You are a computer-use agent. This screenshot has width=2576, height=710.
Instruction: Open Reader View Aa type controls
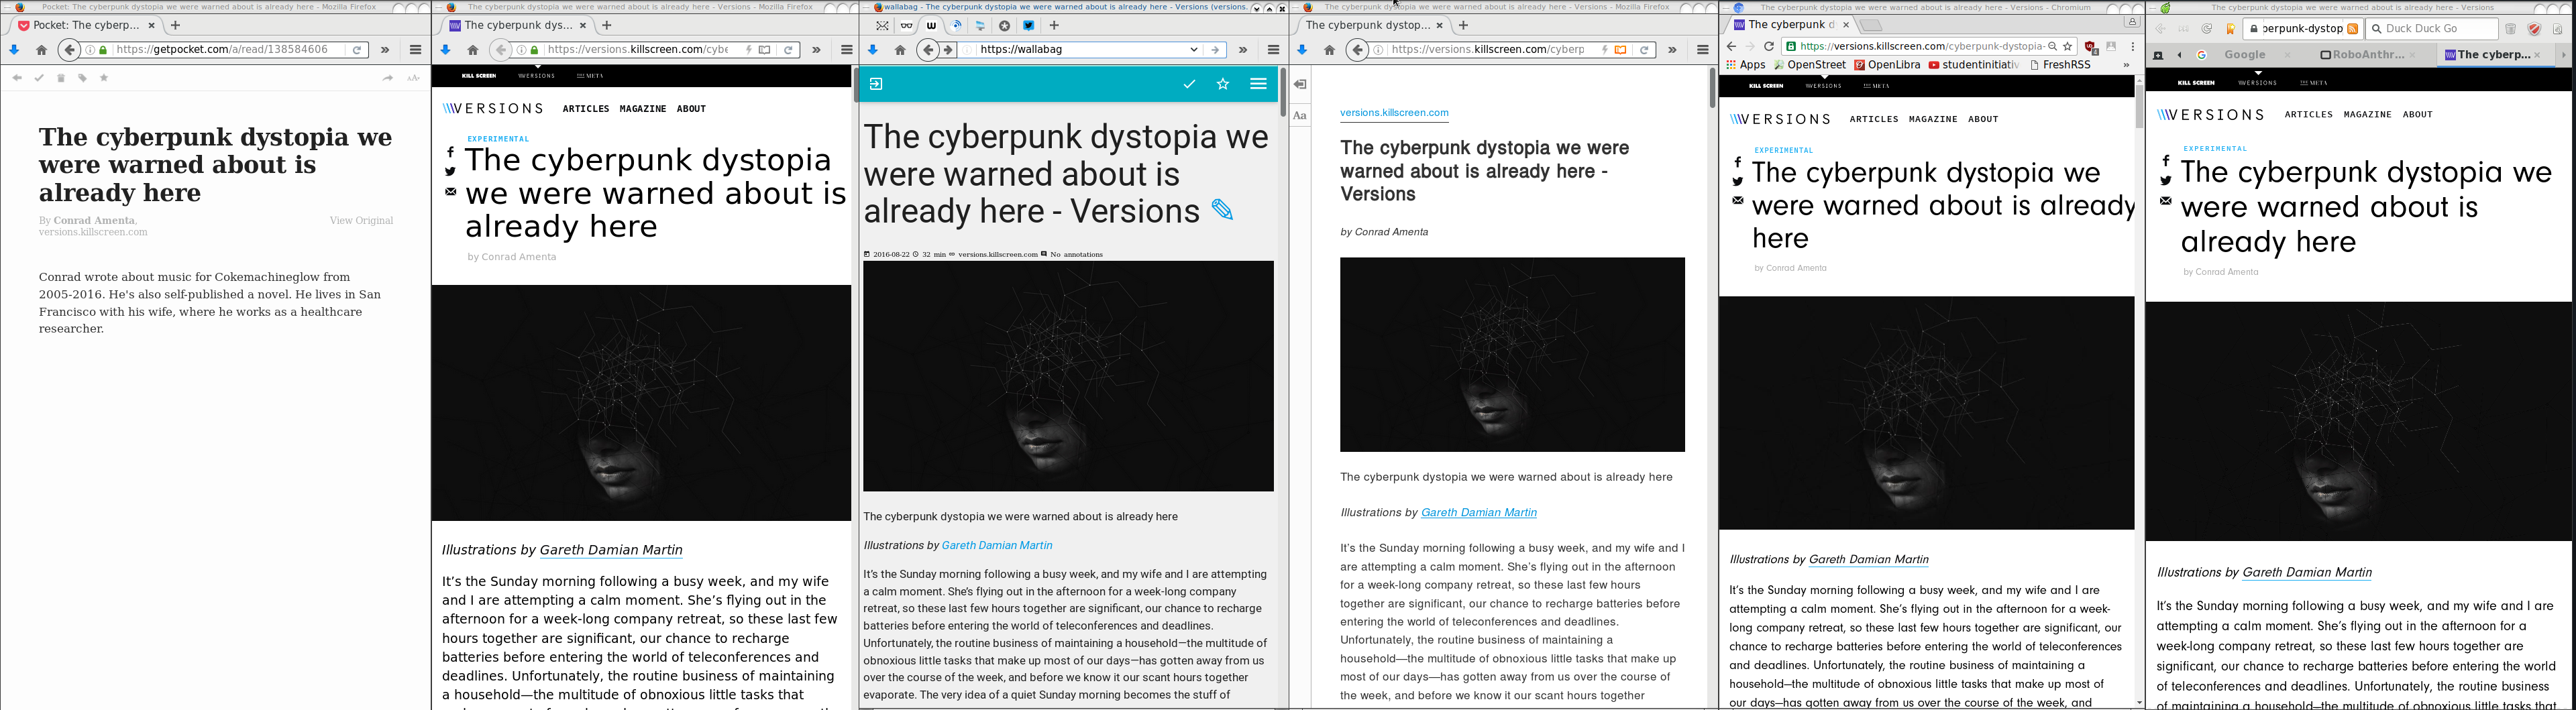coord(1300,116)
